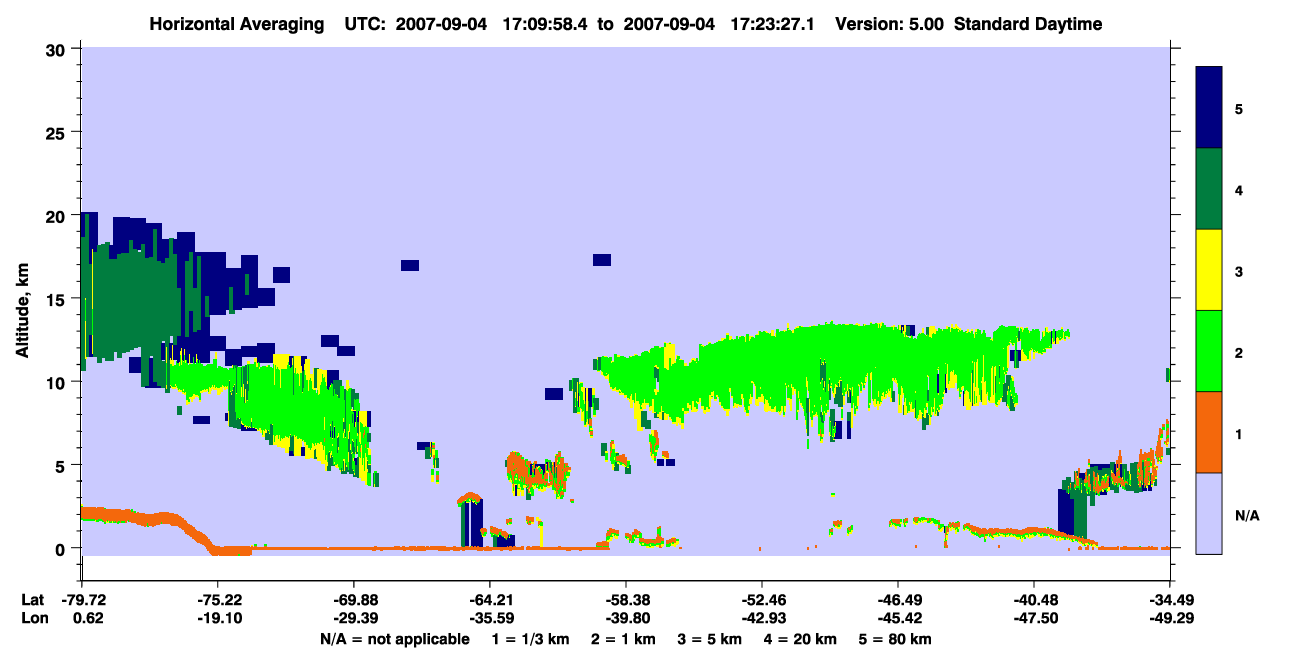1300x667 pixels.
Task: Click the y-axis tick label 30
Action: click(x=58, y=49)
